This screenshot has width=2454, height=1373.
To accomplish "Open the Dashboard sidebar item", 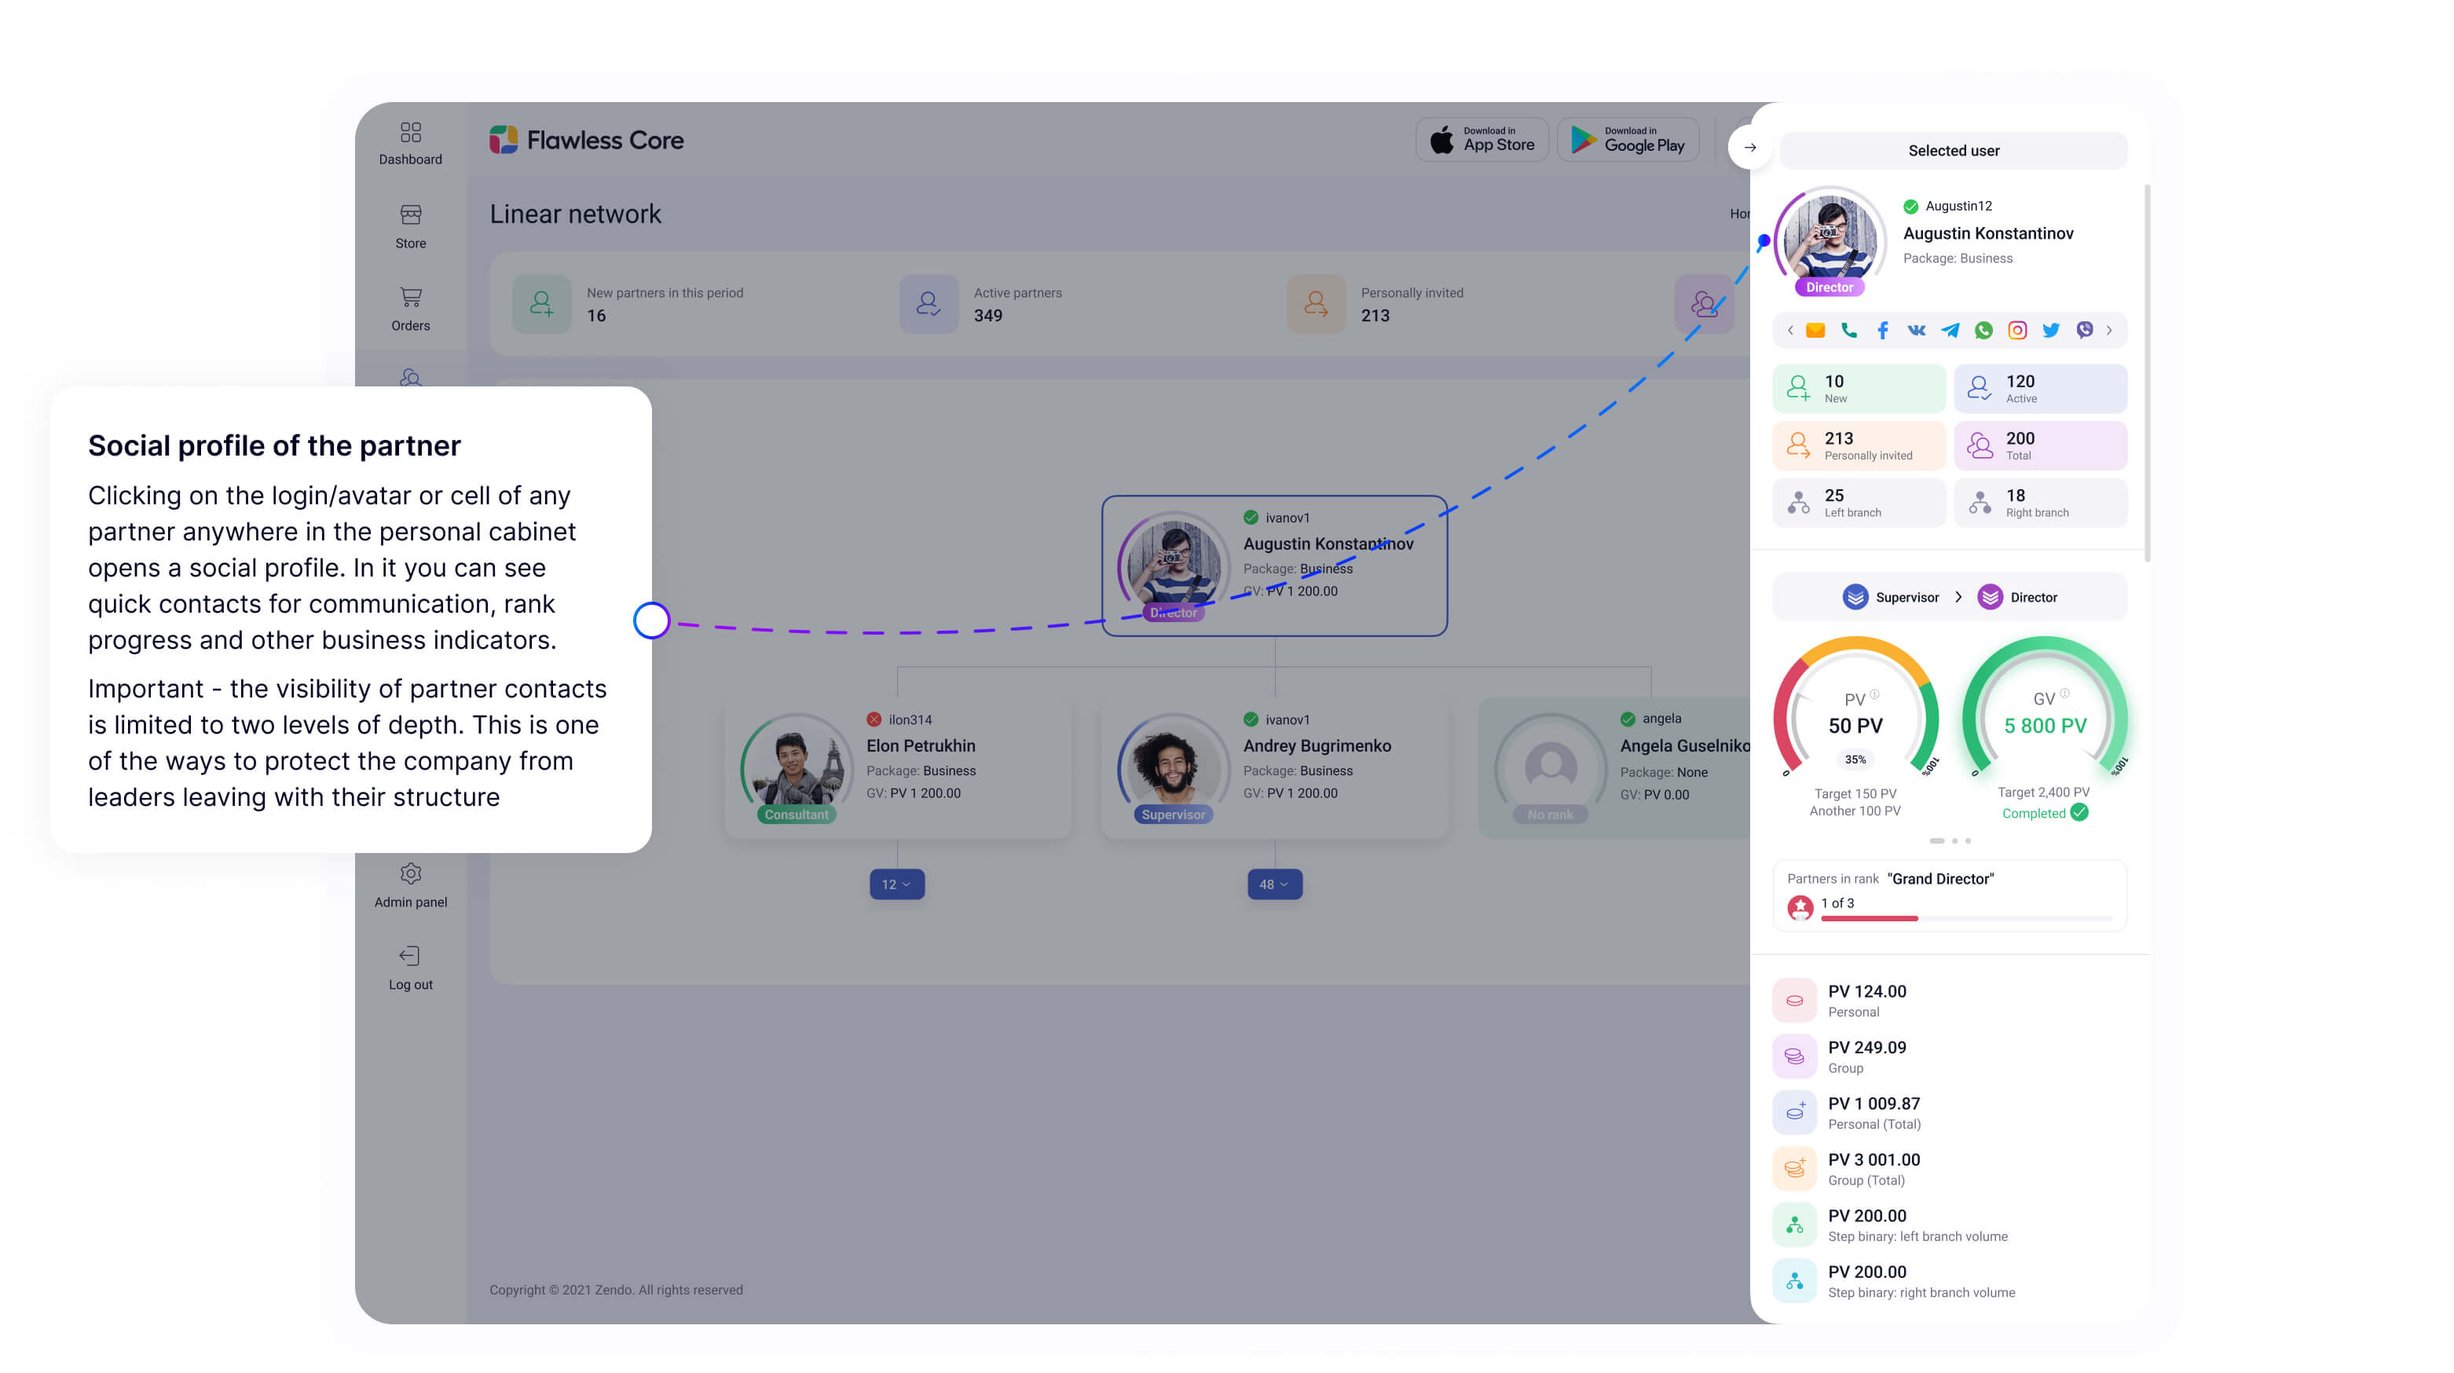I will click(410, 143).
